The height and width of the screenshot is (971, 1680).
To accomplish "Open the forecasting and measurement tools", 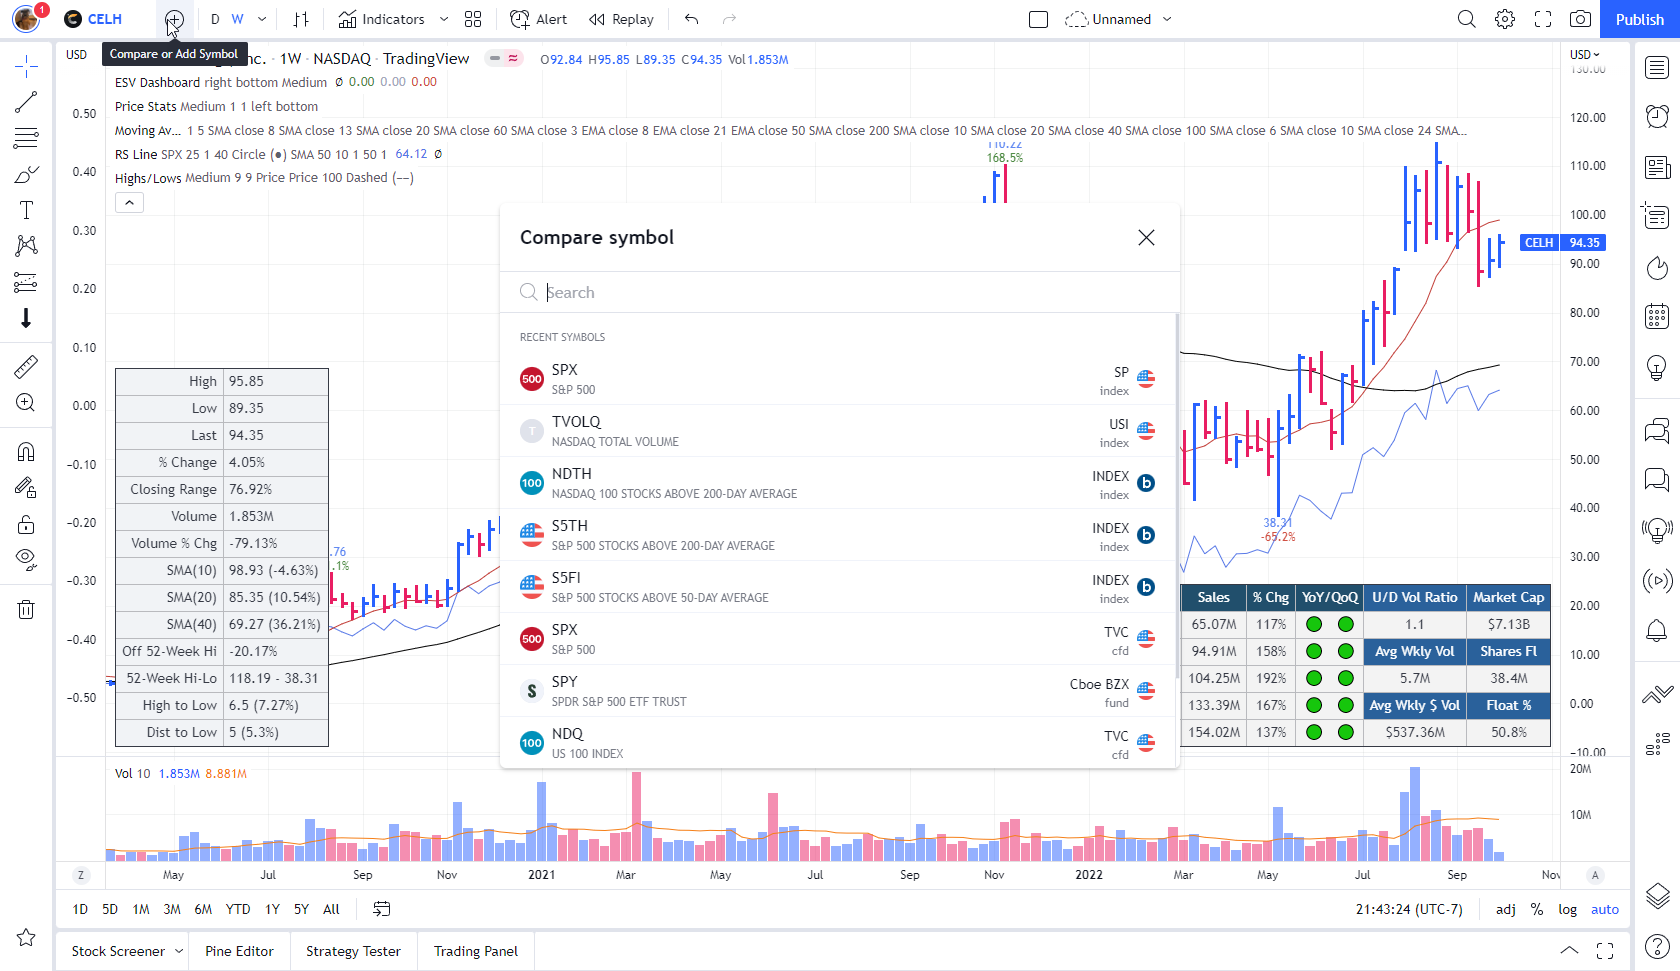I will tap(26, 283).
